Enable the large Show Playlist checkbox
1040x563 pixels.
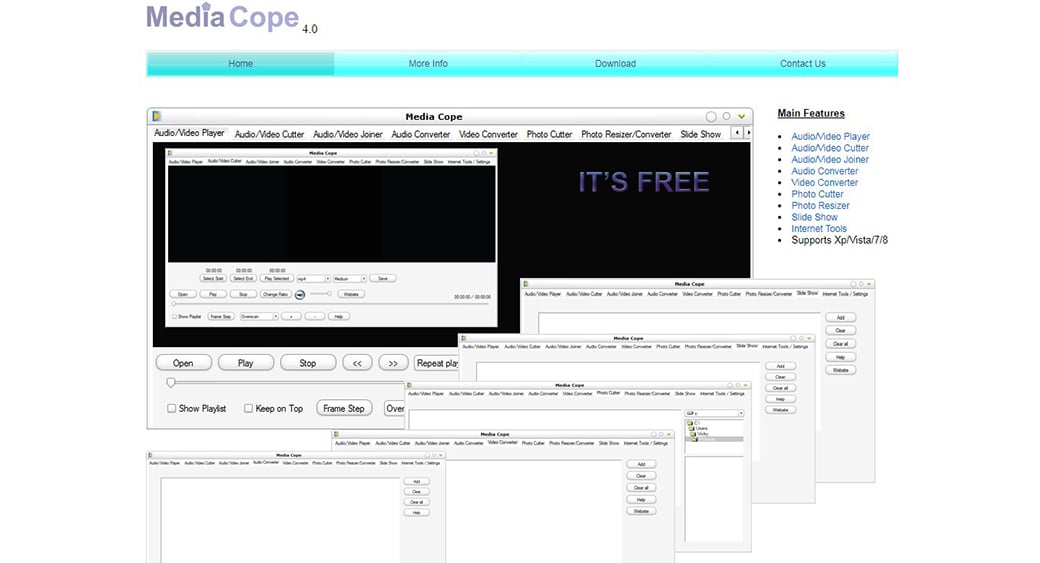pos(171,408)
